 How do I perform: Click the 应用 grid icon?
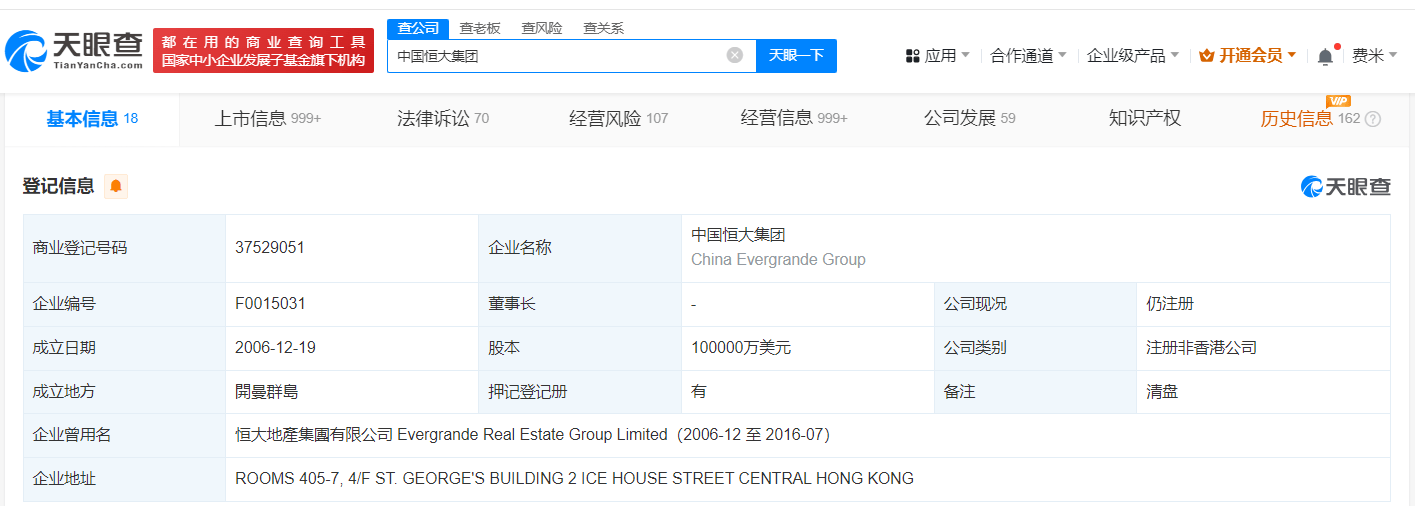(x=912, y=56)
